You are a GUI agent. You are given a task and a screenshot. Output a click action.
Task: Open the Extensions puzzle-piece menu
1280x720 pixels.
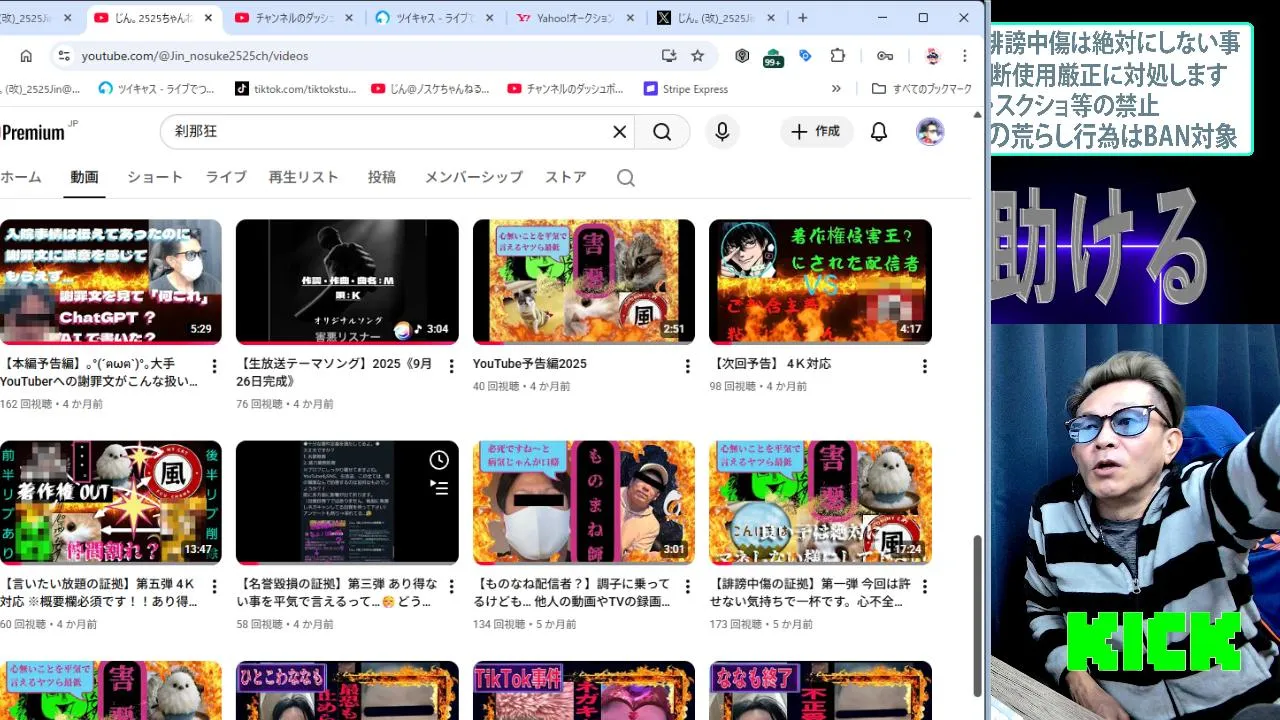tap(838, 56)
